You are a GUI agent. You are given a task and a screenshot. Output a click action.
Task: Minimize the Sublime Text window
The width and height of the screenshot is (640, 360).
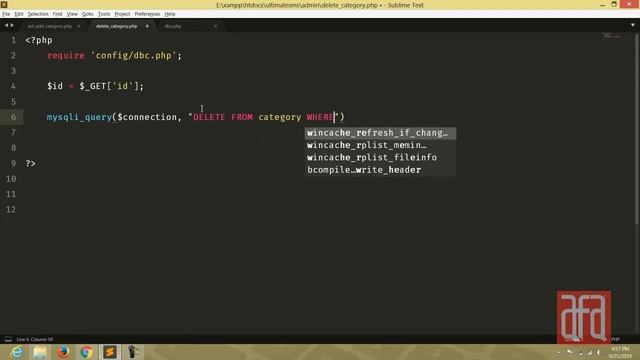coord(602,4)
